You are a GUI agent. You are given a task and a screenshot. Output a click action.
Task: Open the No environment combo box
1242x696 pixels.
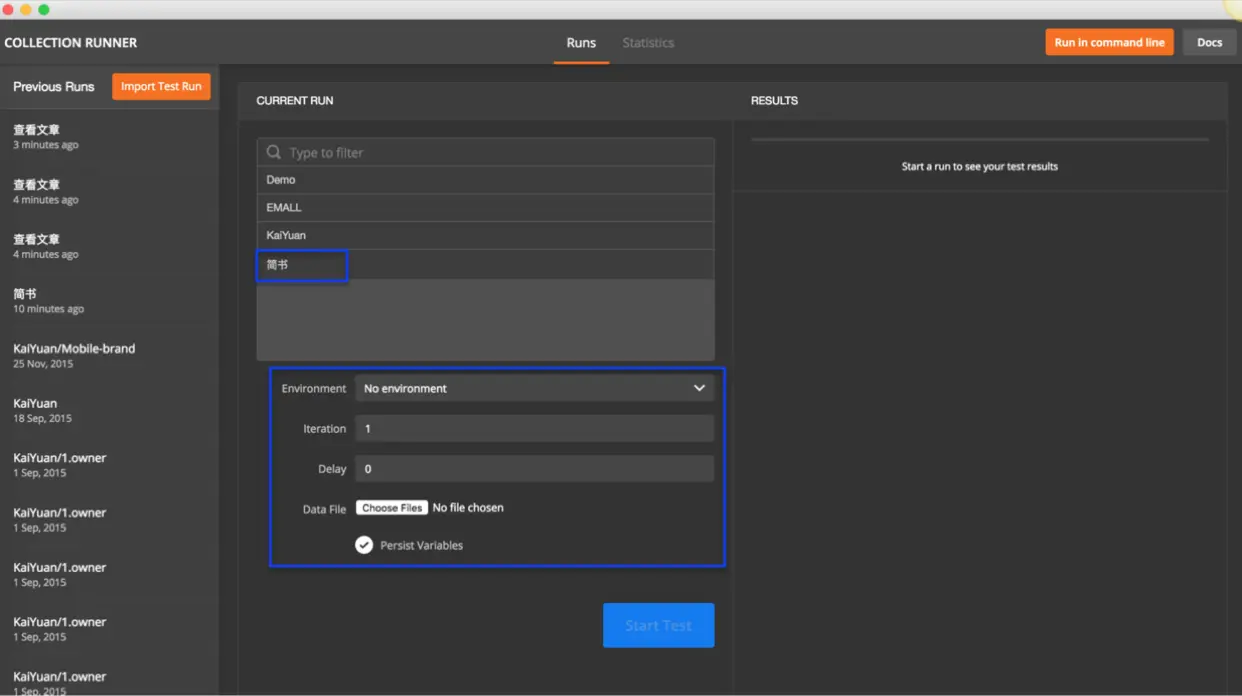click(x=534, y=388)
